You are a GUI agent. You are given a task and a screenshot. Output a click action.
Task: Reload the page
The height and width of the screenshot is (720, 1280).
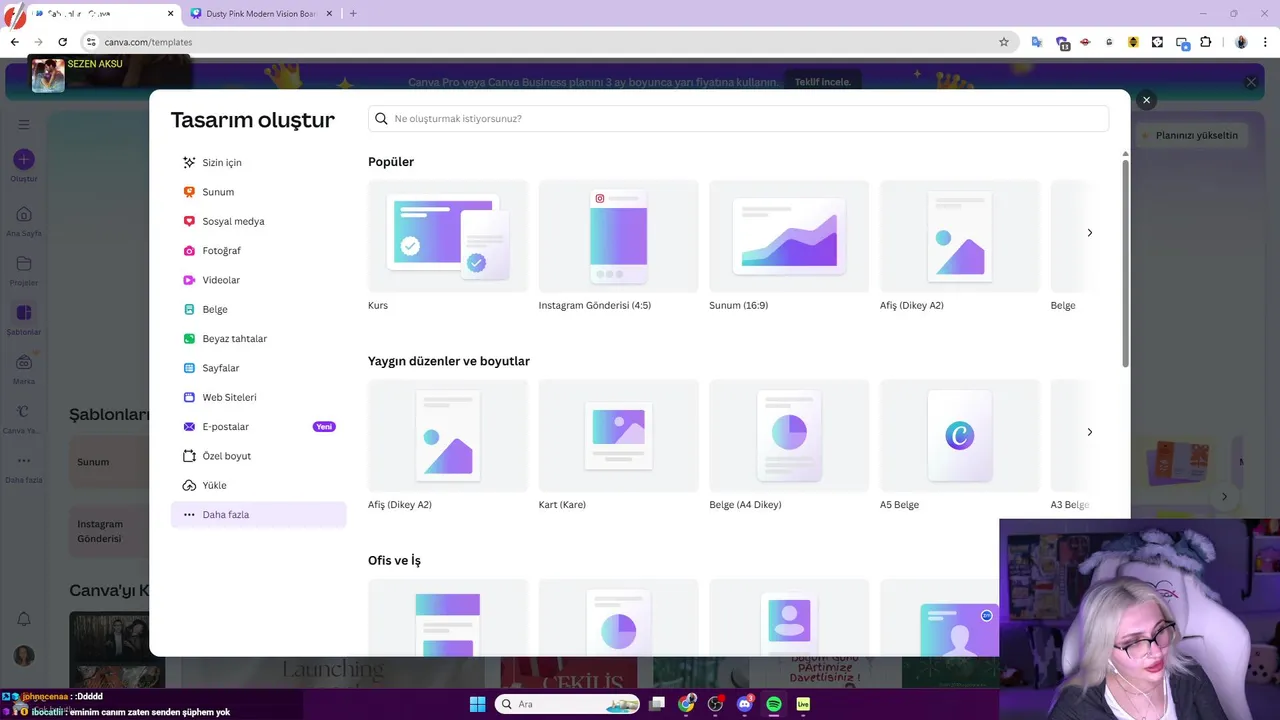pyautogui.click(x=62, y=42)
